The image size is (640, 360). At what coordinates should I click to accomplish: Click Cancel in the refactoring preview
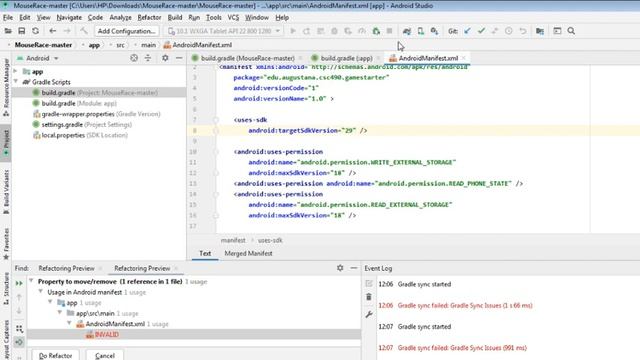105,356
